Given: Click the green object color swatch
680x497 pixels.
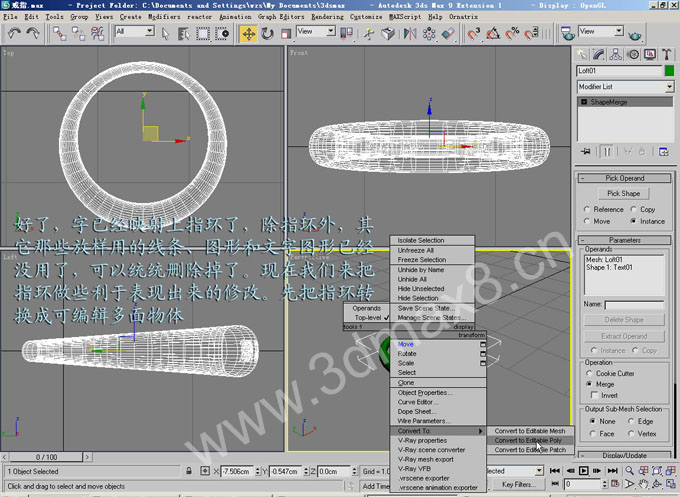Looking at the screenshot, I should [x=669, y=71].
